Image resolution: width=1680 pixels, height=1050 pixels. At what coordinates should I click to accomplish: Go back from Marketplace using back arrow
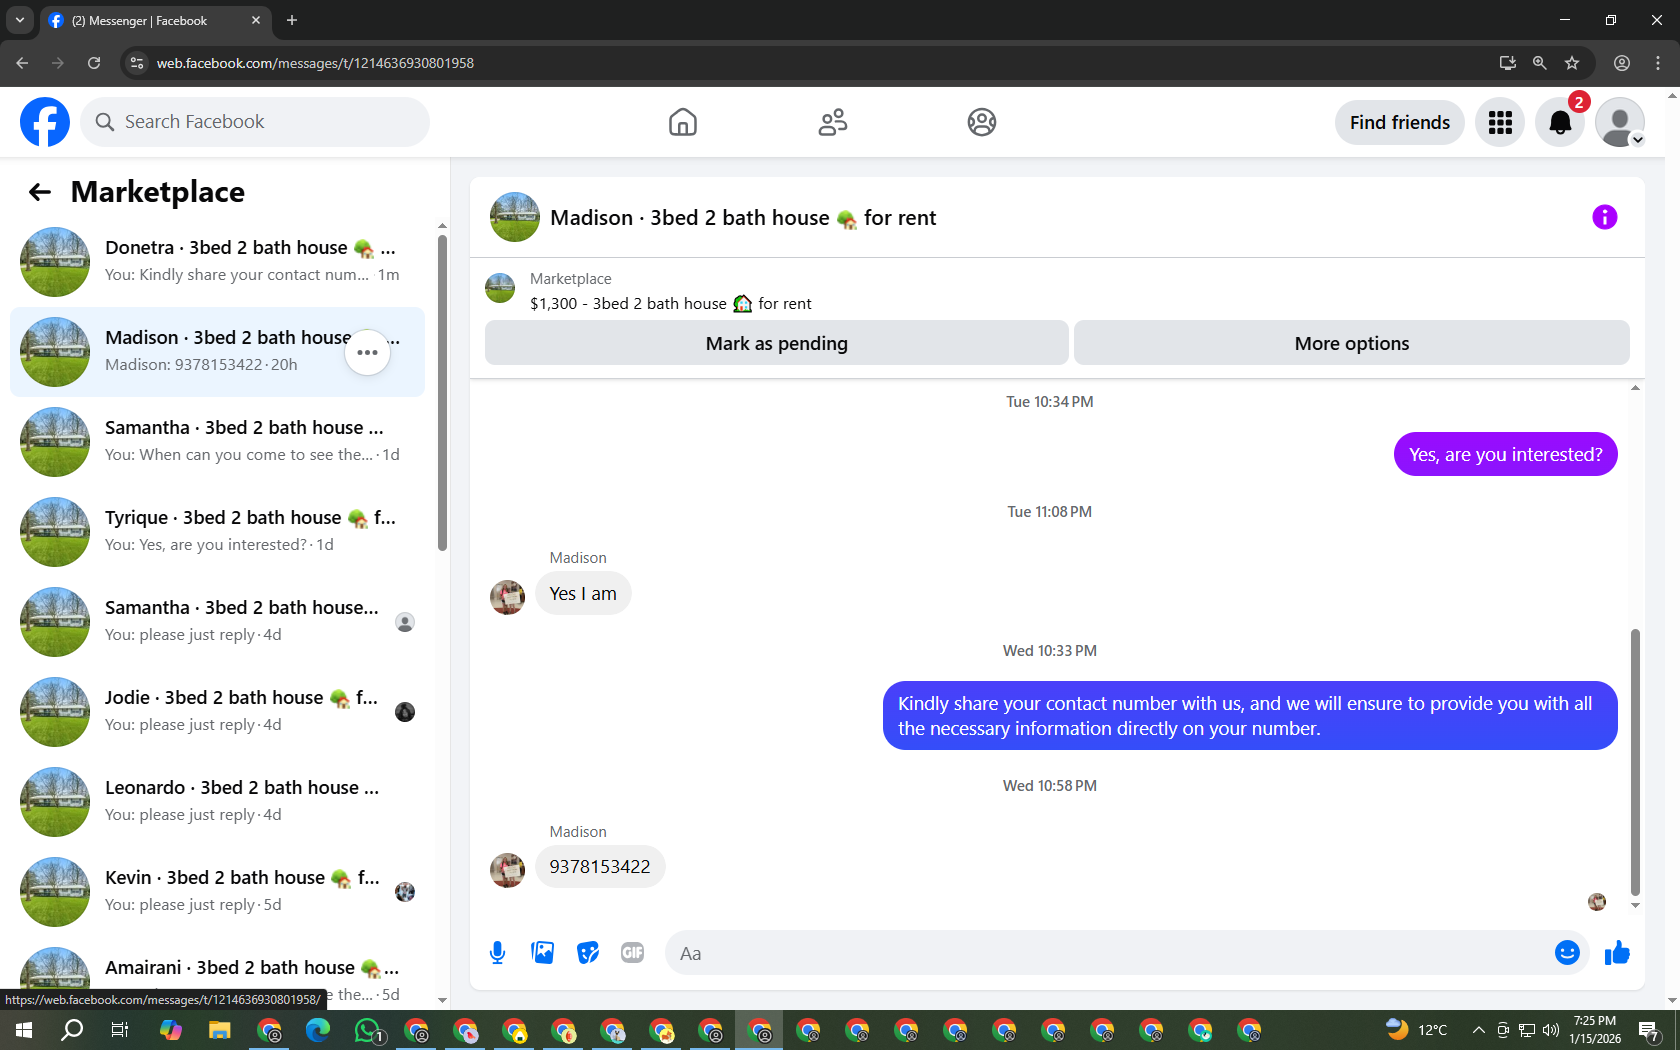(x=40, y=192)
